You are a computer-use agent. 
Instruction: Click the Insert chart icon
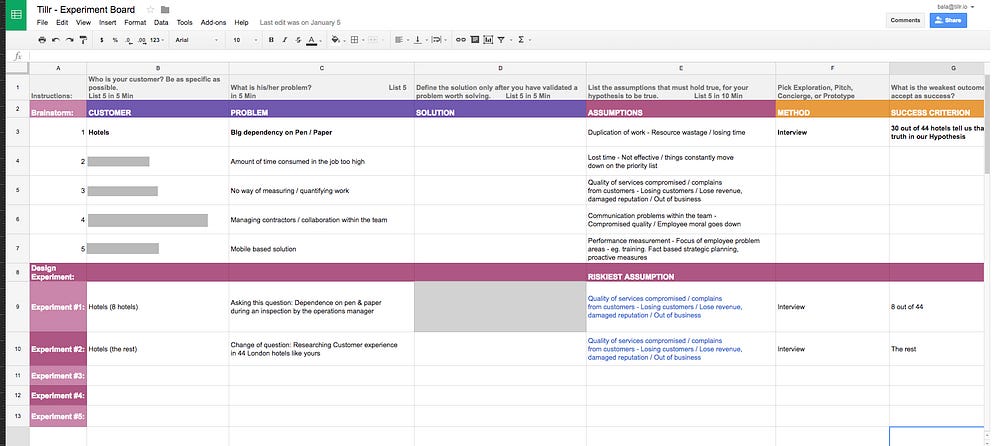click(488, 40)
